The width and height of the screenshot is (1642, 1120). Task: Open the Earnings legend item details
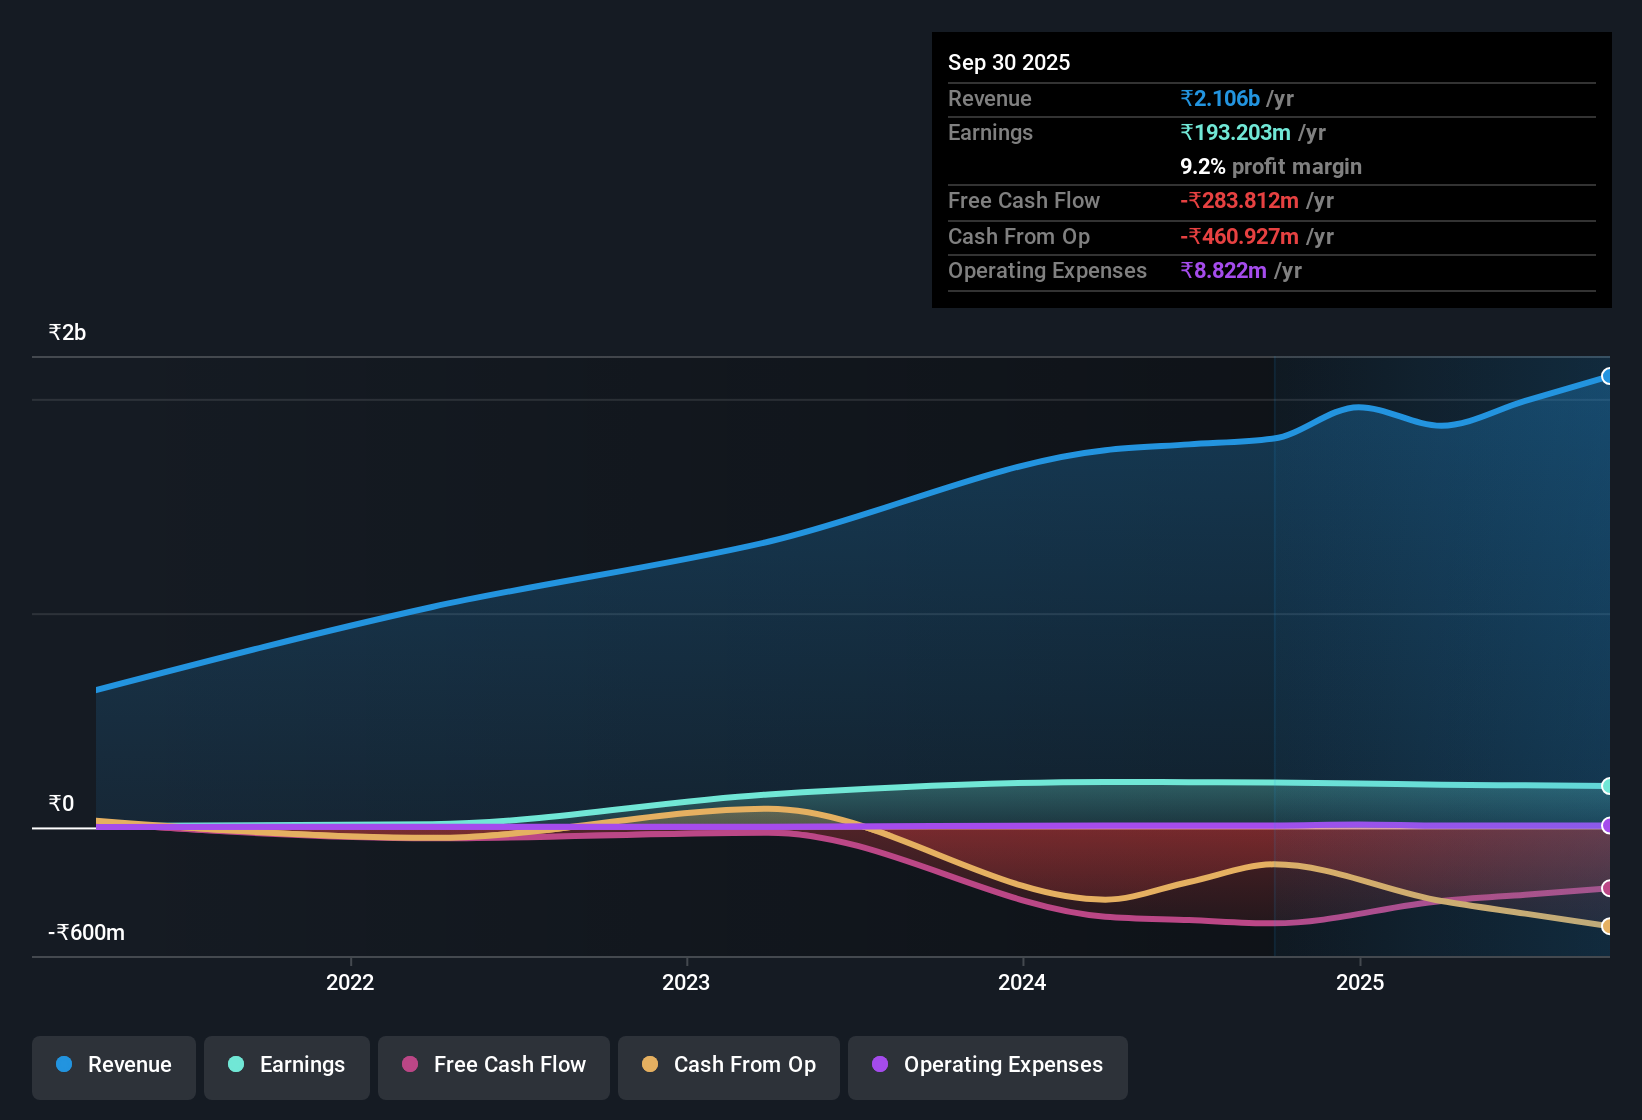click(x=286, y=1065)
